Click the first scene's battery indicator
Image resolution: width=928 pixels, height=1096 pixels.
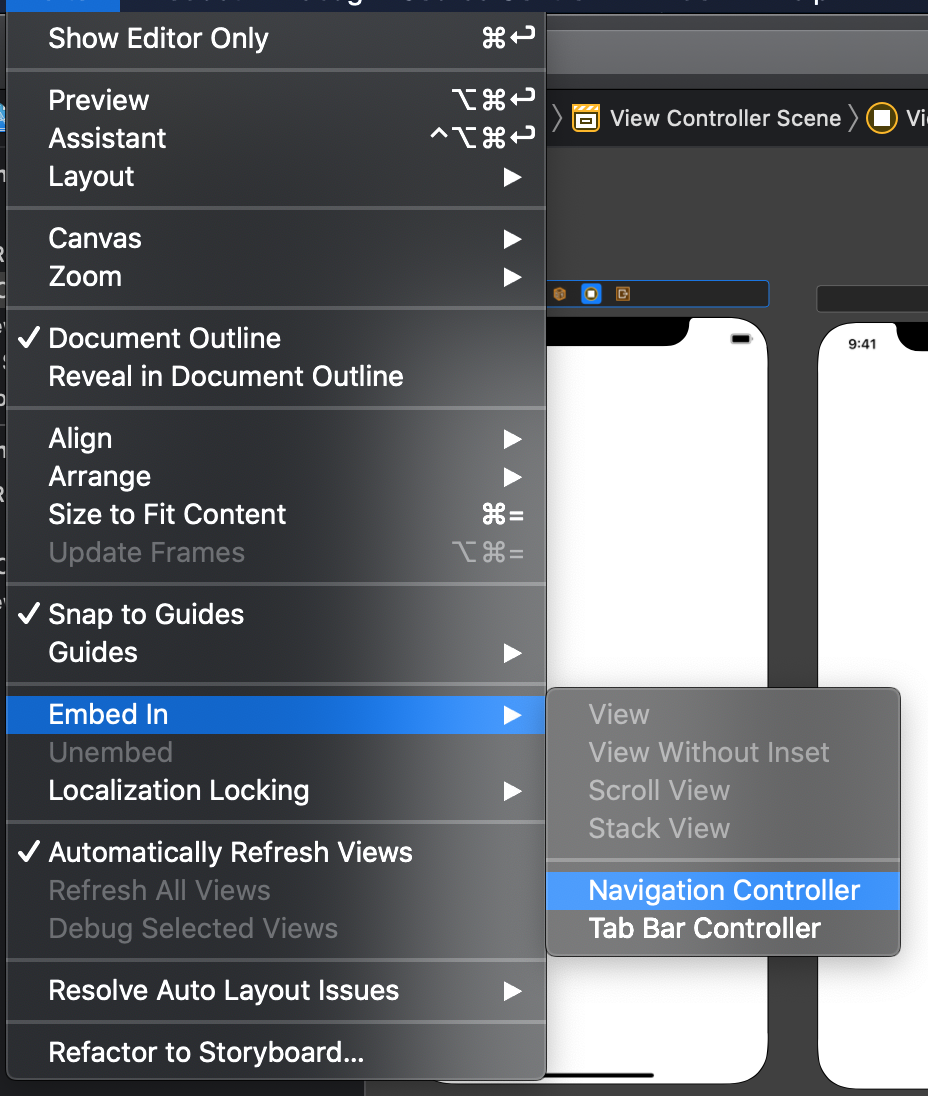[x=741, y=339]
